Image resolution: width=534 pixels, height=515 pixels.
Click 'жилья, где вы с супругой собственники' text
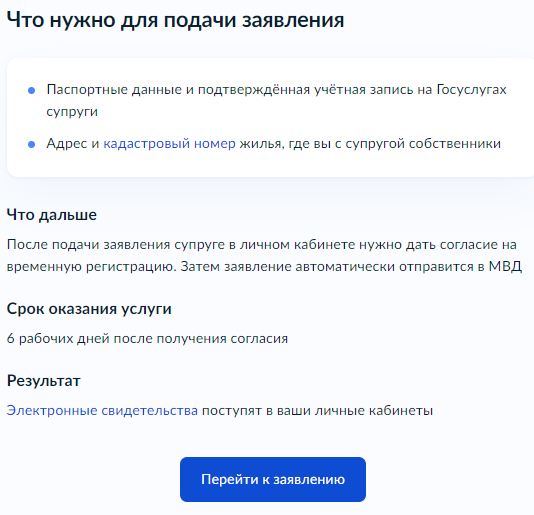pyautogui.click(x=370, y=143)
